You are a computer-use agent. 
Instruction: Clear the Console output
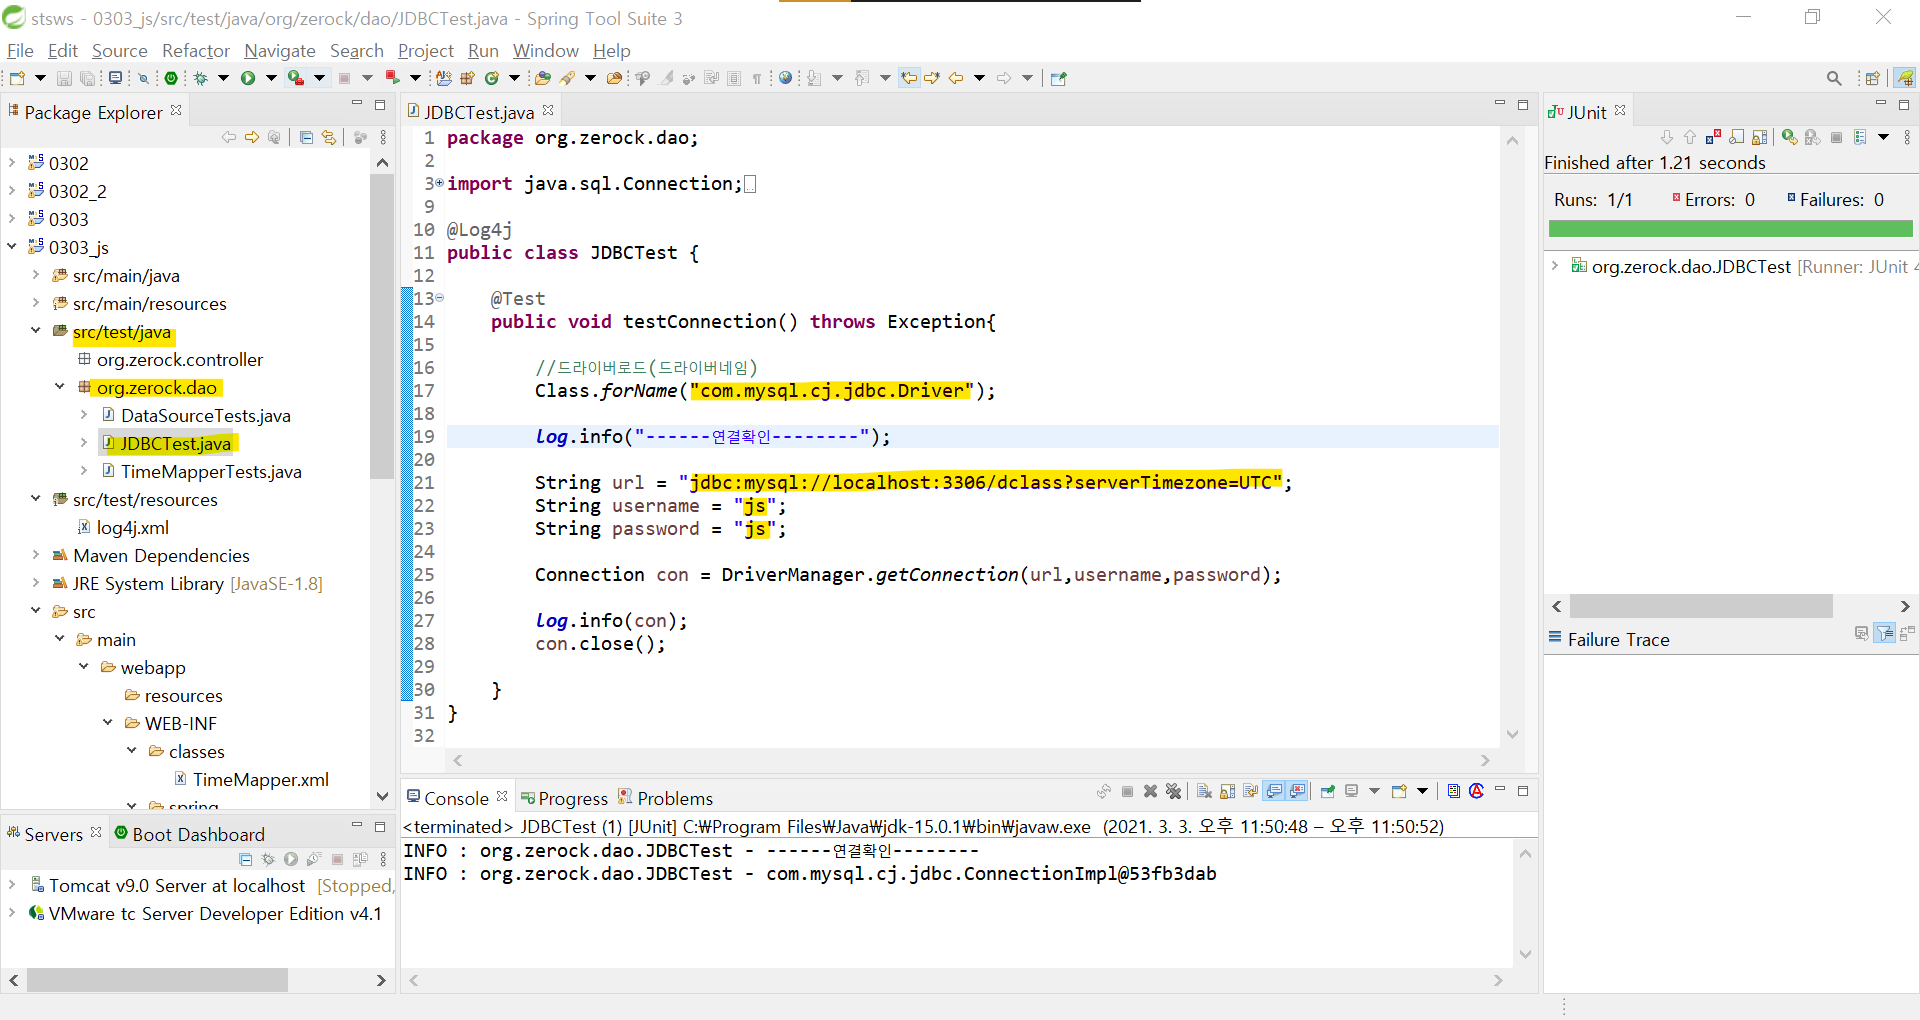(x=1205, y=791)
